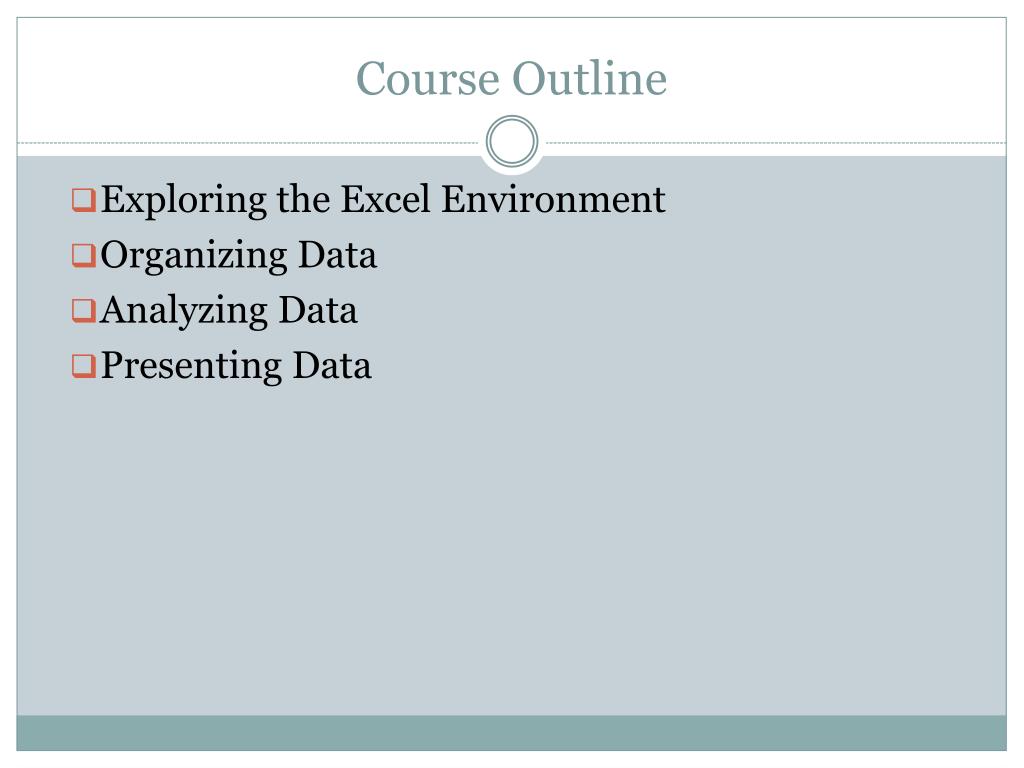Select the Course Outline slide title
Screen dimensions: 1024x768
pos(511,78)
